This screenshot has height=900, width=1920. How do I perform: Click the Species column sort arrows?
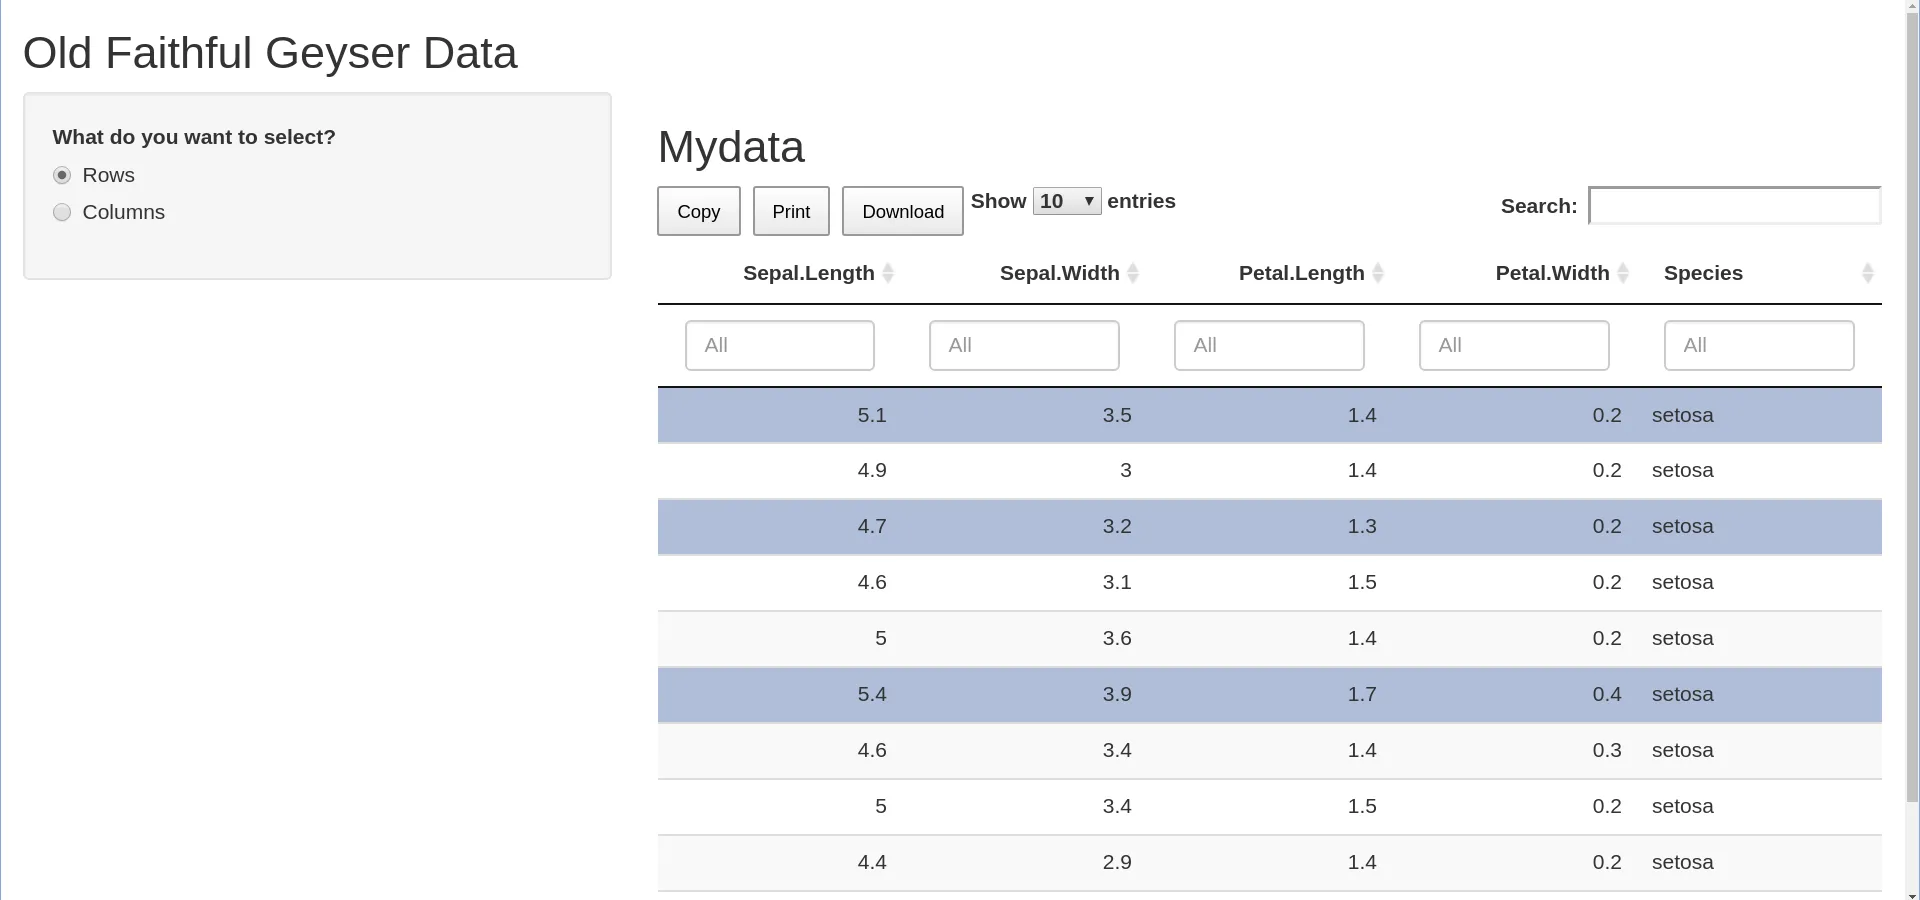point(1867,273)
